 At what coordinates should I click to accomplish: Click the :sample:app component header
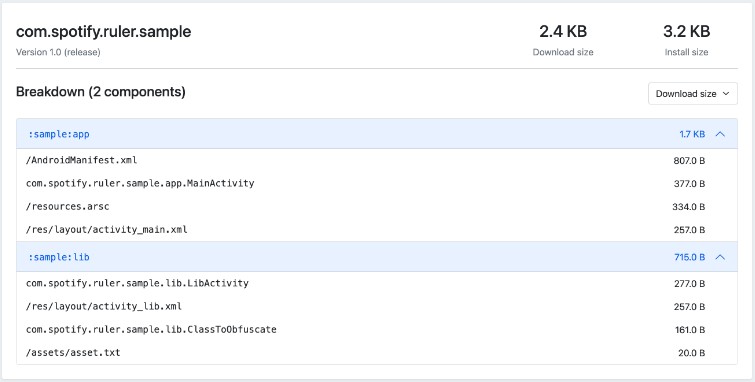click(x=377, y=134)
